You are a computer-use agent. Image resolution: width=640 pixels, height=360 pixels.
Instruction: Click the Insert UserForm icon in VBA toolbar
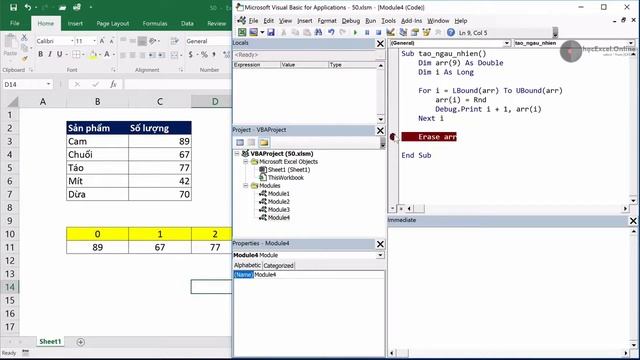tap(253, 32)
